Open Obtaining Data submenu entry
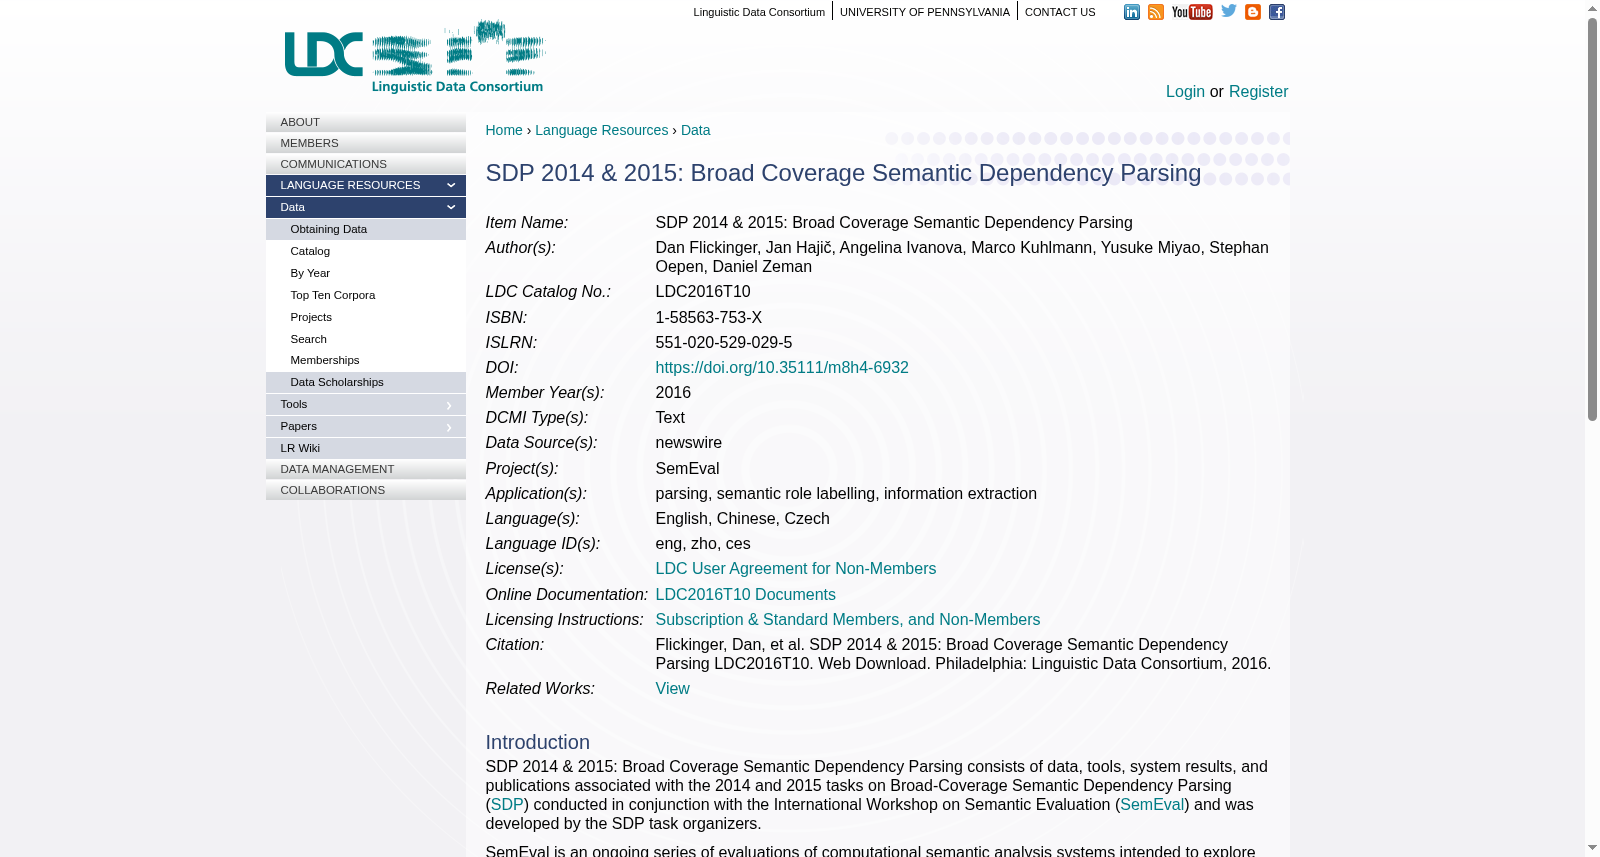Viewport: 1600px width, 857px height. point(366,229)
